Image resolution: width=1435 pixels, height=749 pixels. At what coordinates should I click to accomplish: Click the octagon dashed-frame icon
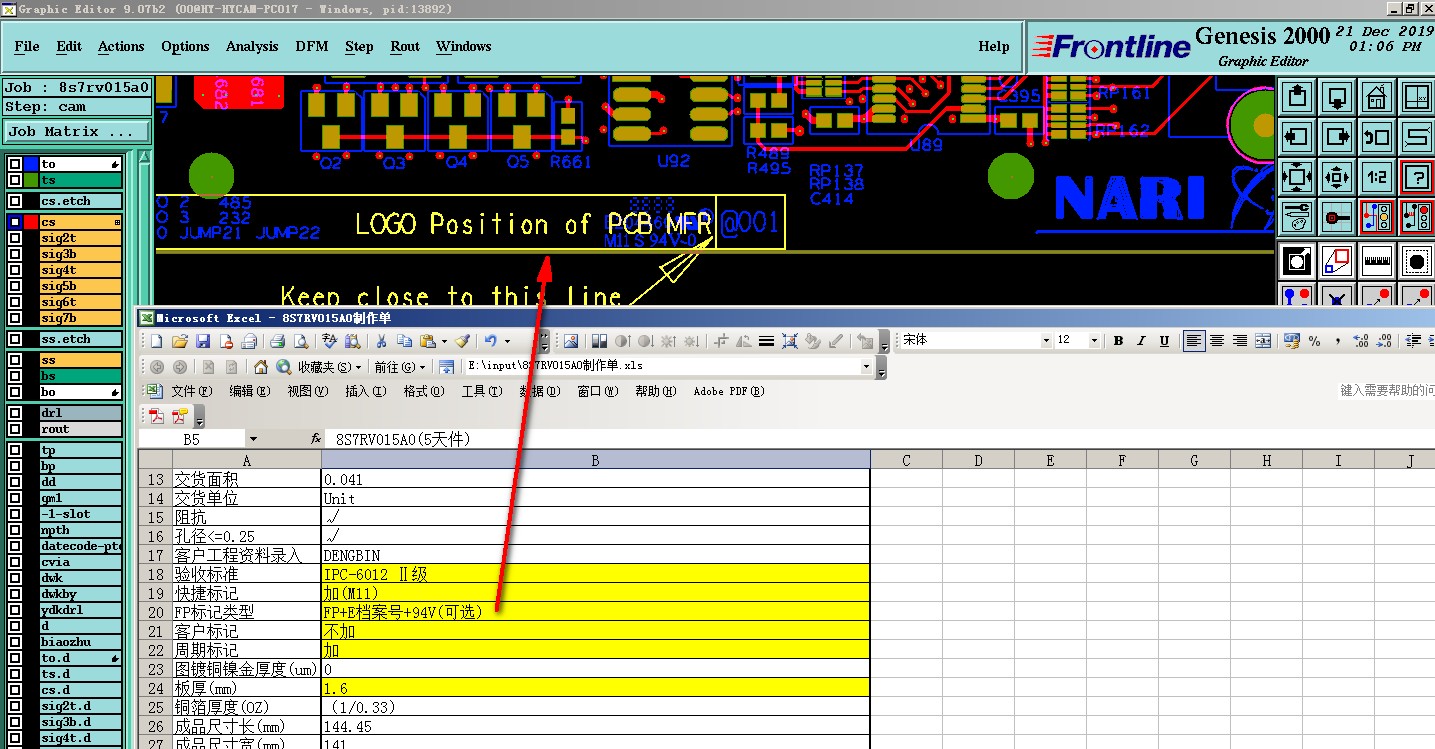pyautogui.click(x=1416, y=261)
